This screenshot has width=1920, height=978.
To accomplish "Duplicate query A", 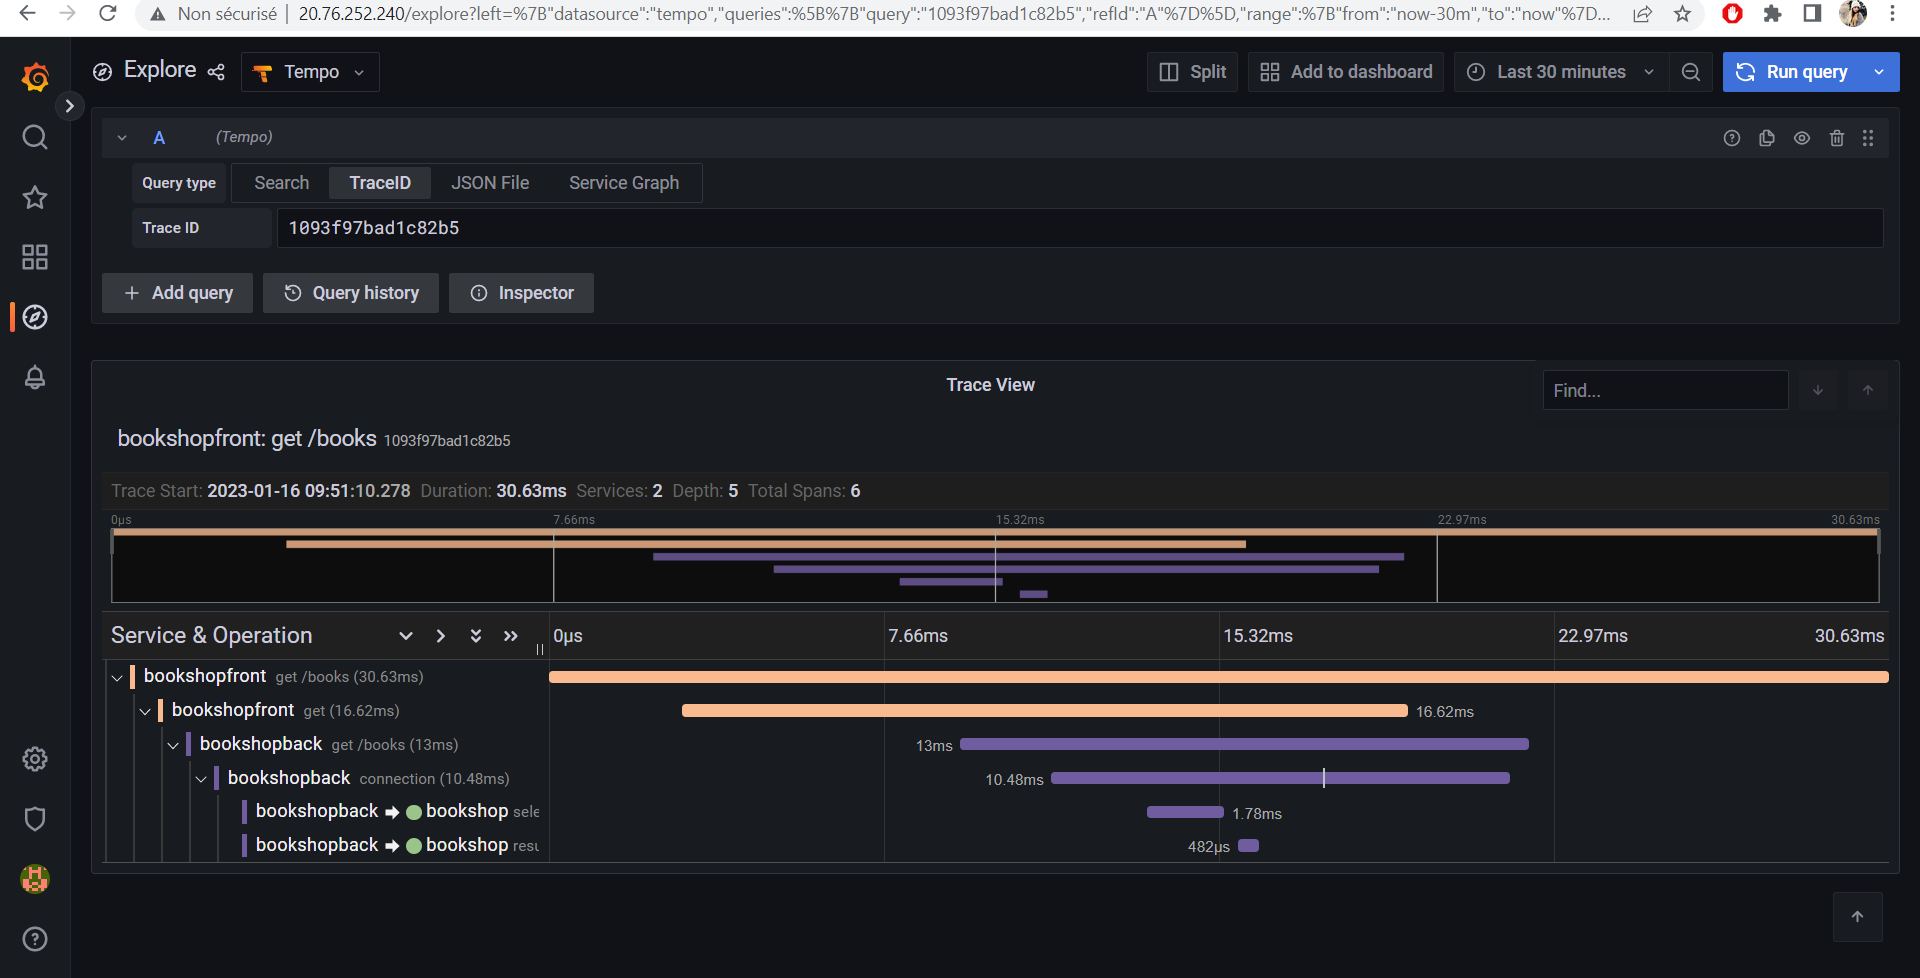I will [1767, 138].
